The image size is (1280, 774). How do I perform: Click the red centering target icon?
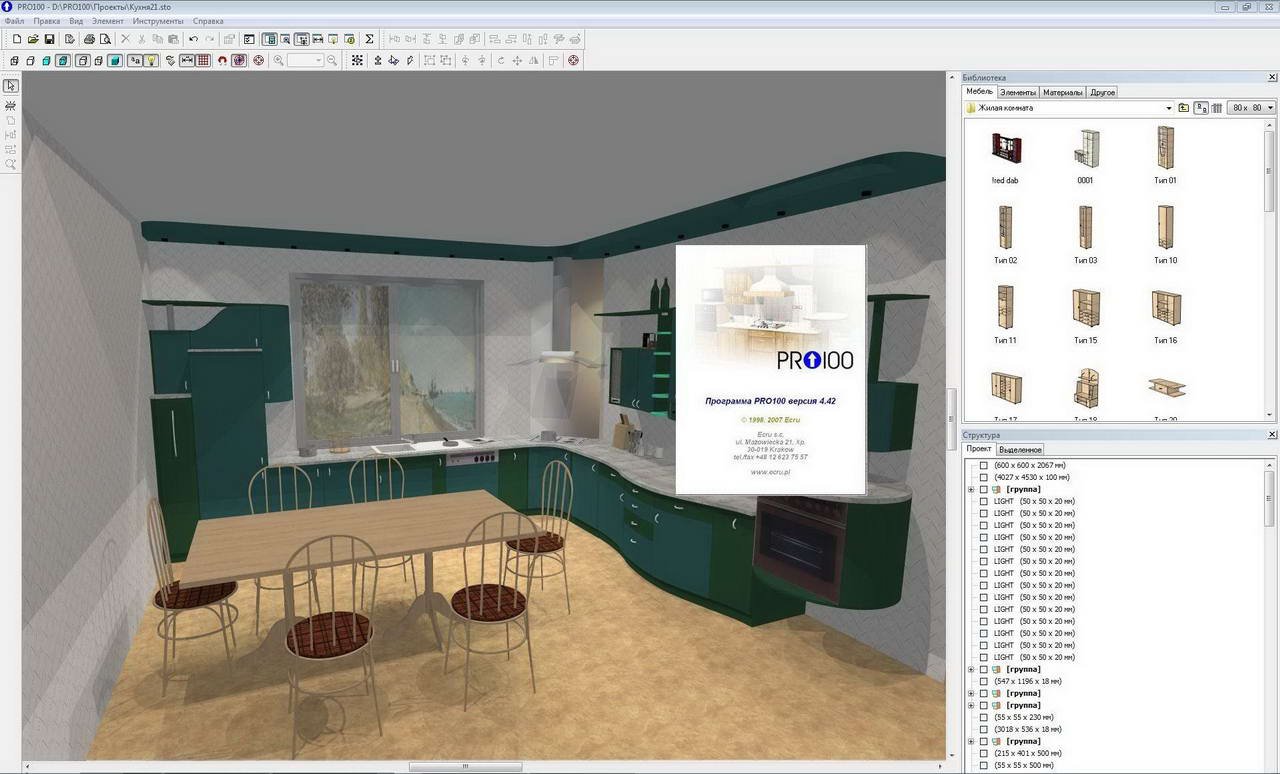click(258, 60)
